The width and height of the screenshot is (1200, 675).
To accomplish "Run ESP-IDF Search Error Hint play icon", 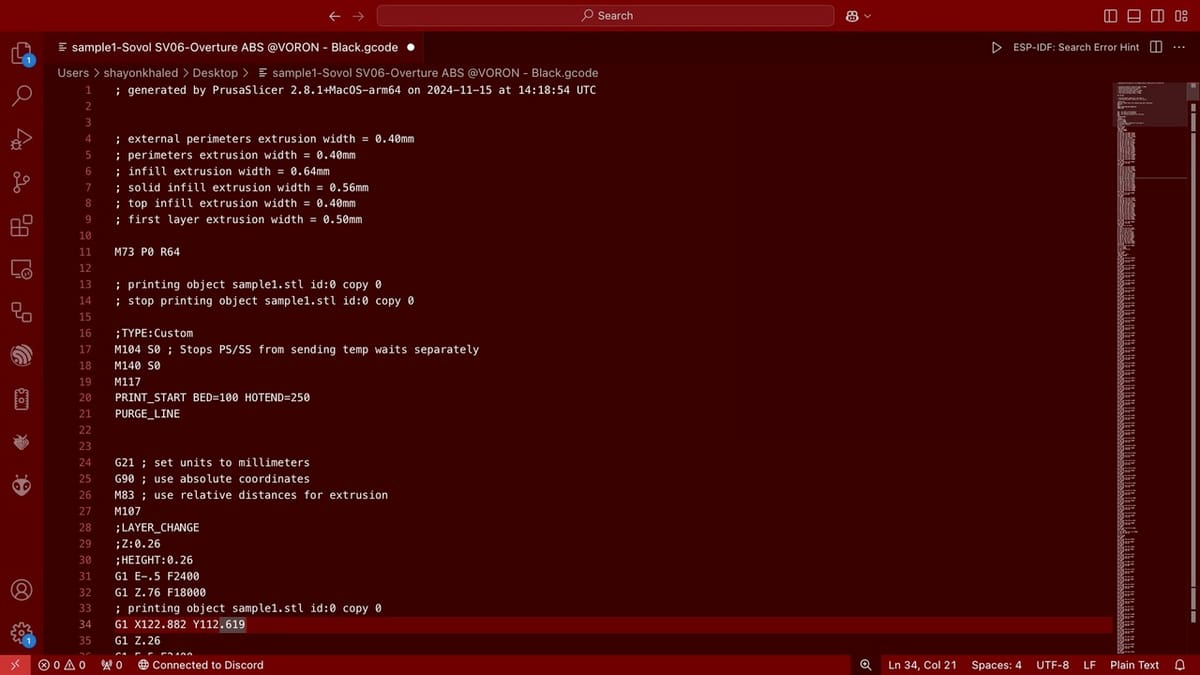I will pyautogui.click(x=996, y=47).
